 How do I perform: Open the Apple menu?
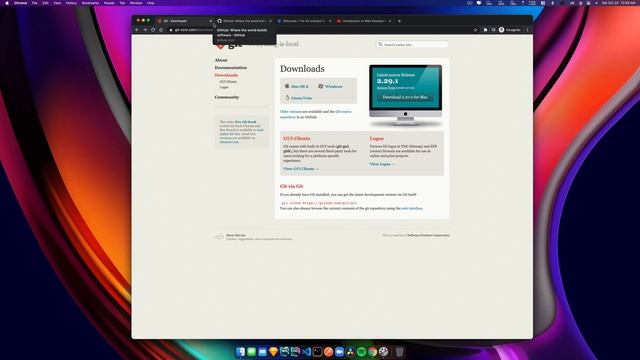[7, 3]
